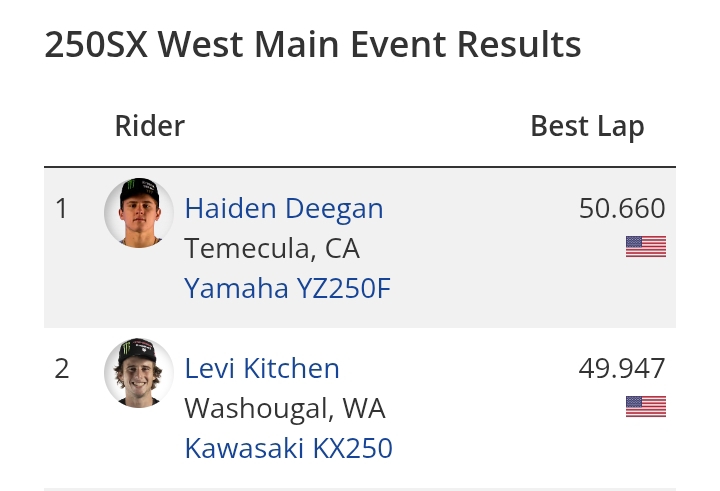Click the 49.947 best lap time

pyautogui.click(x=622, y=368)
